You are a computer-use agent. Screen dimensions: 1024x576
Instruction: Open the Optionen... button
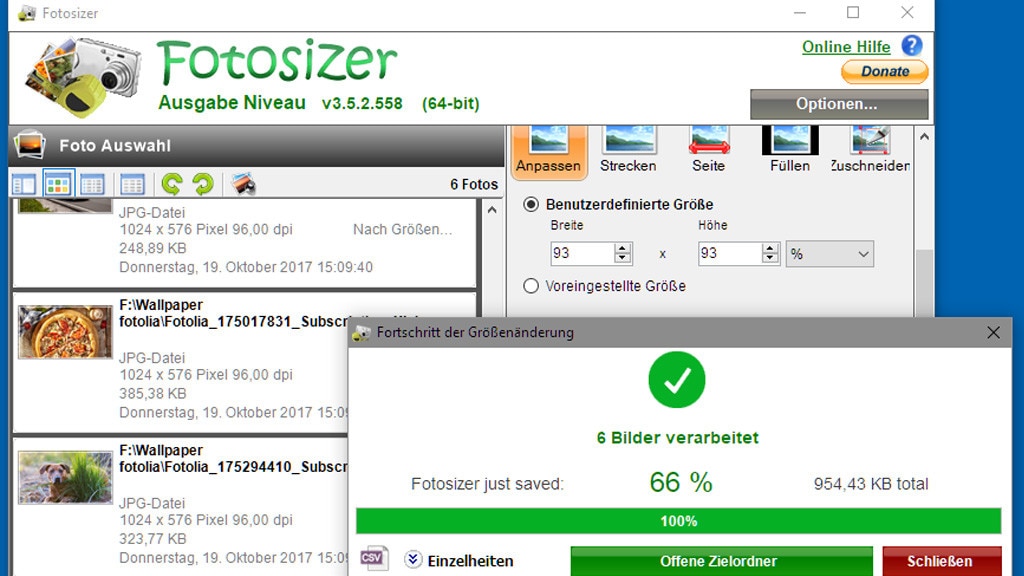[839, 104]
